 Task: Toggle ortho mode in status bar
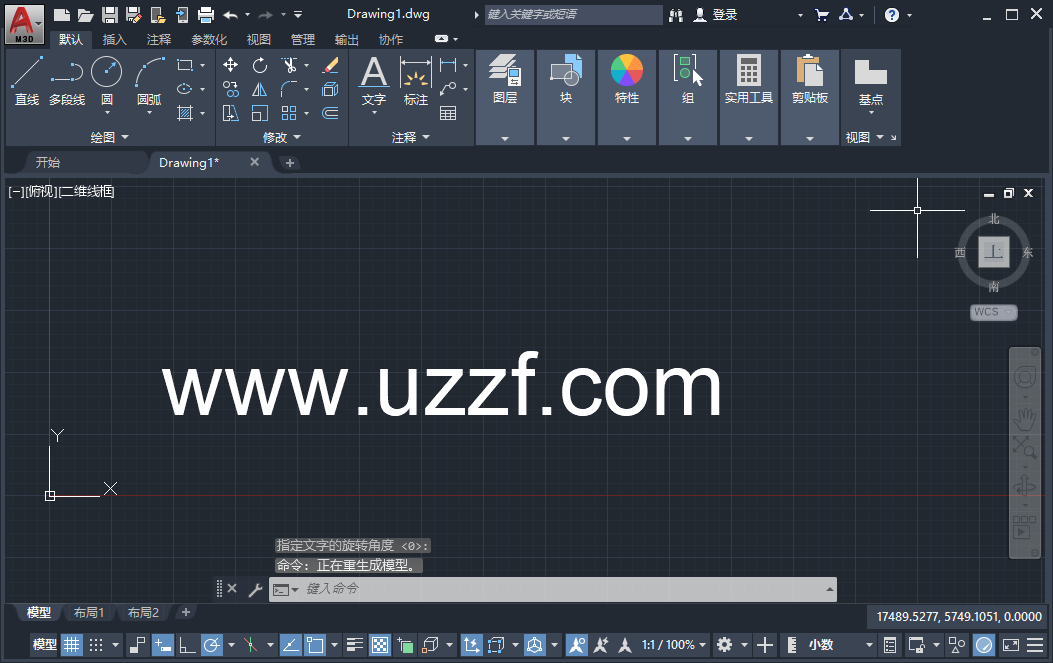point(188,645)
